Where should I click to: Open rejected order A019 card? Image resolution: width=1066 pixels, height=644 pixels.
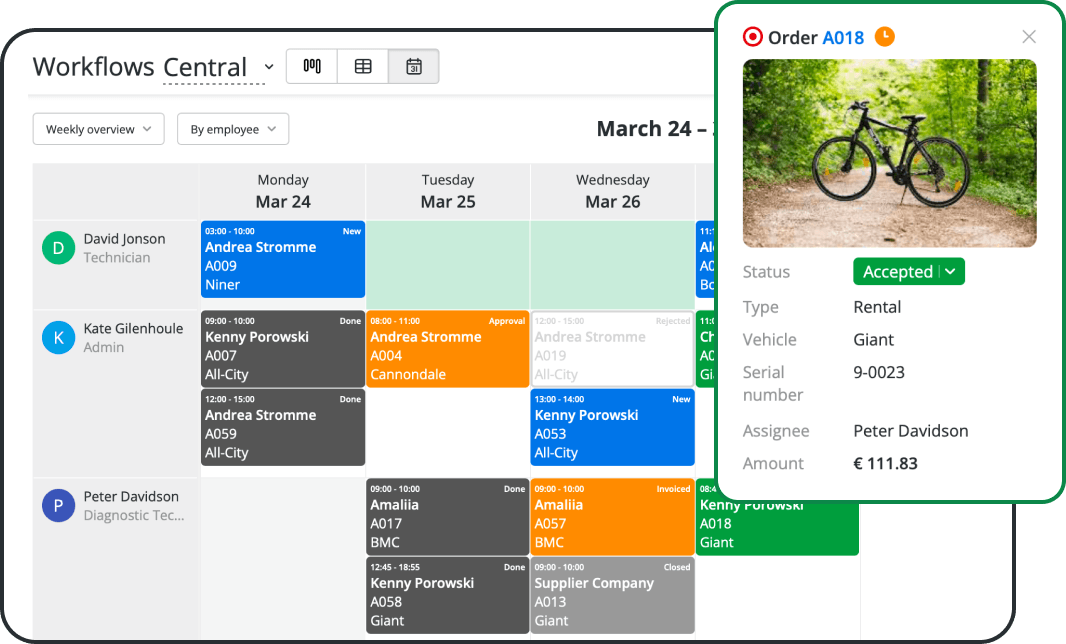(612, 349)
